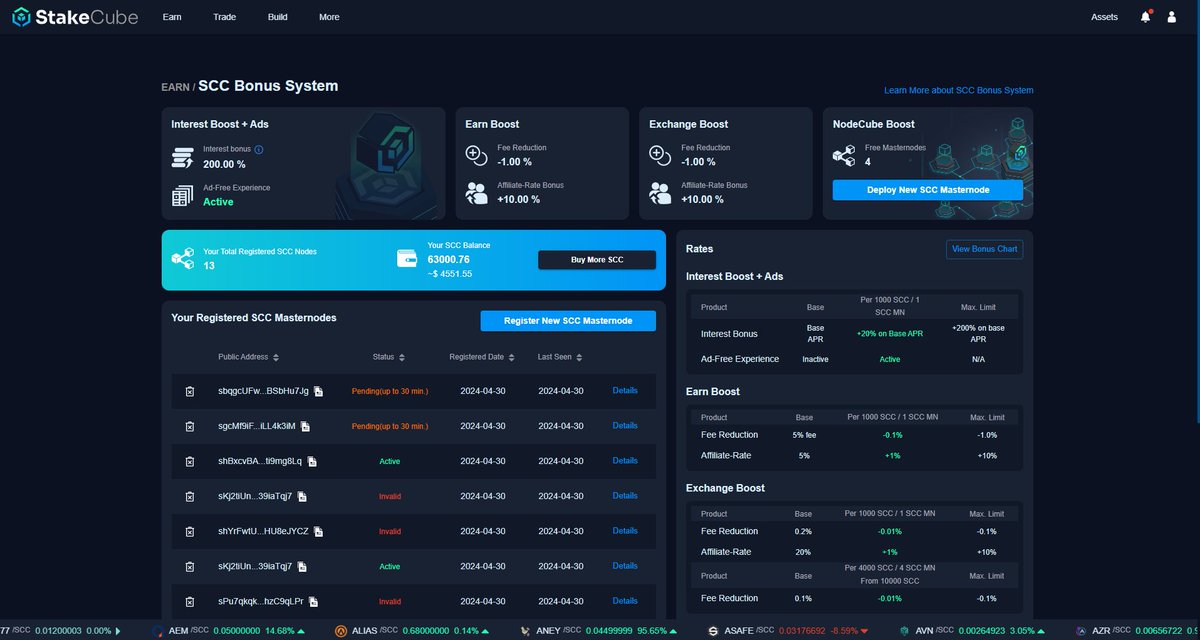Click the Free Masternodes value 4
Image resolution: width=1200 pixels, height=640 pixels.
(867, 162)
